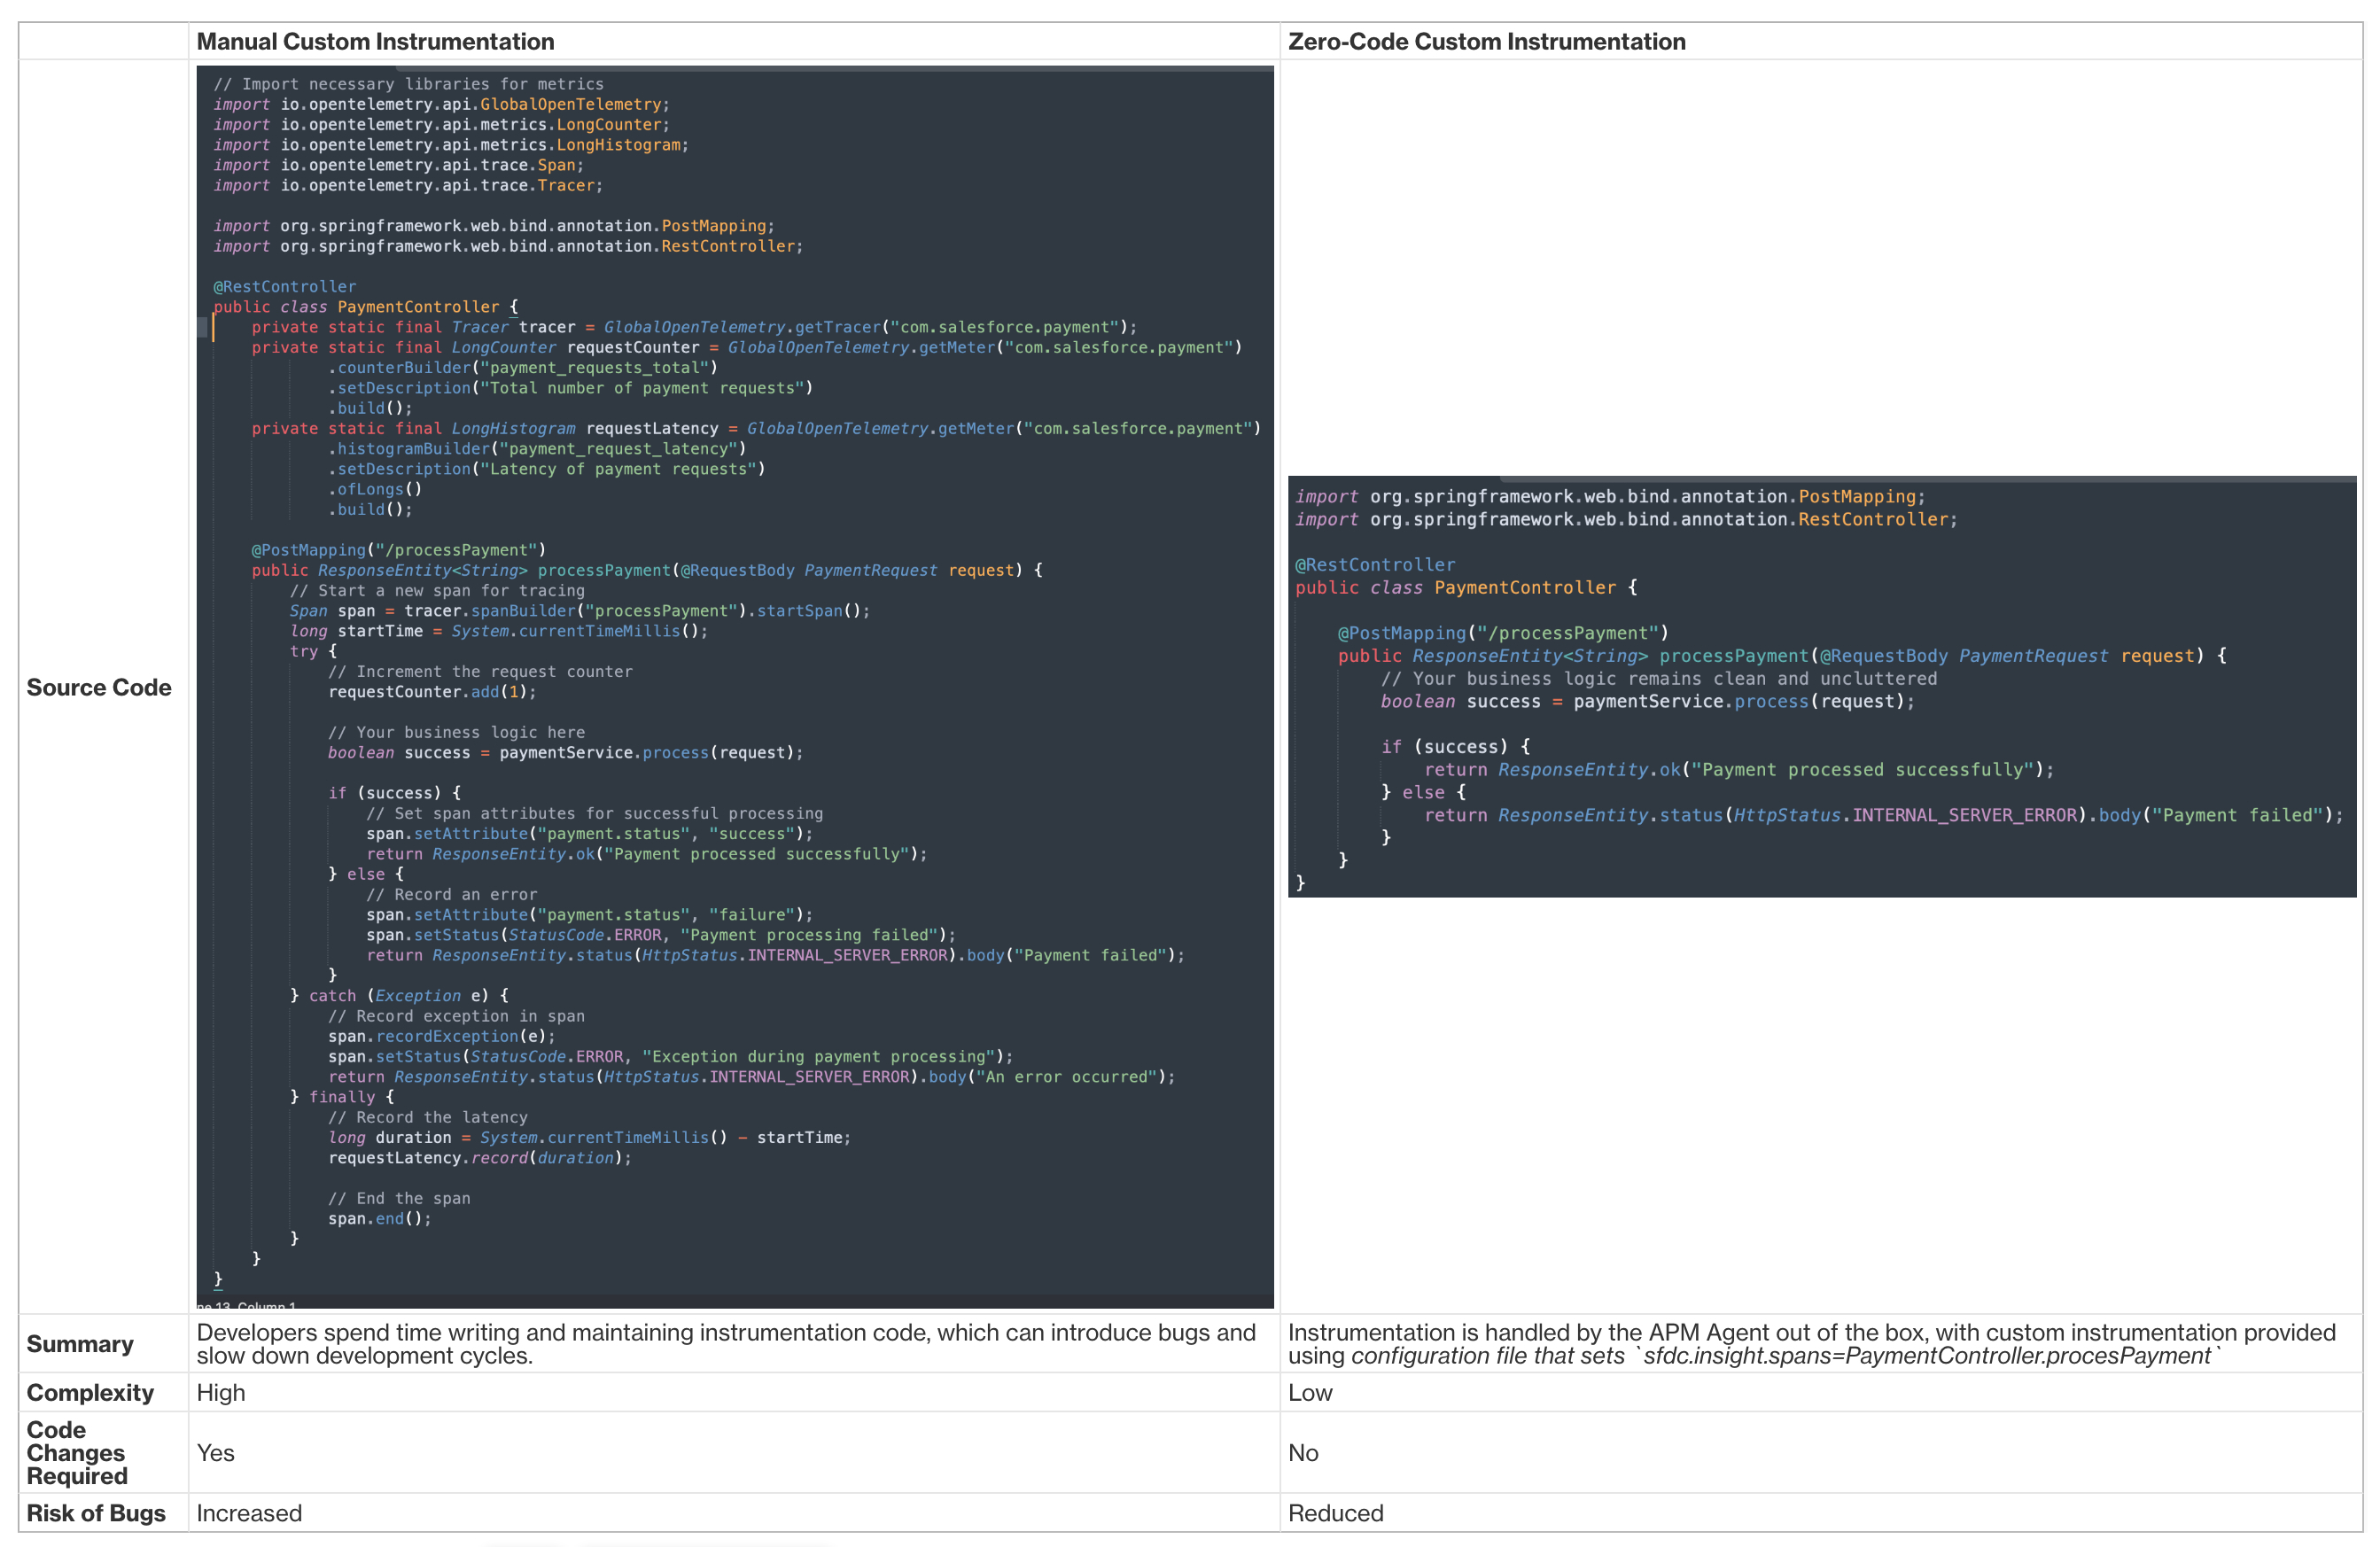Click the span.recordException(e) code line
This screenshot has width=2380, height=1547.
point(441,1036)
